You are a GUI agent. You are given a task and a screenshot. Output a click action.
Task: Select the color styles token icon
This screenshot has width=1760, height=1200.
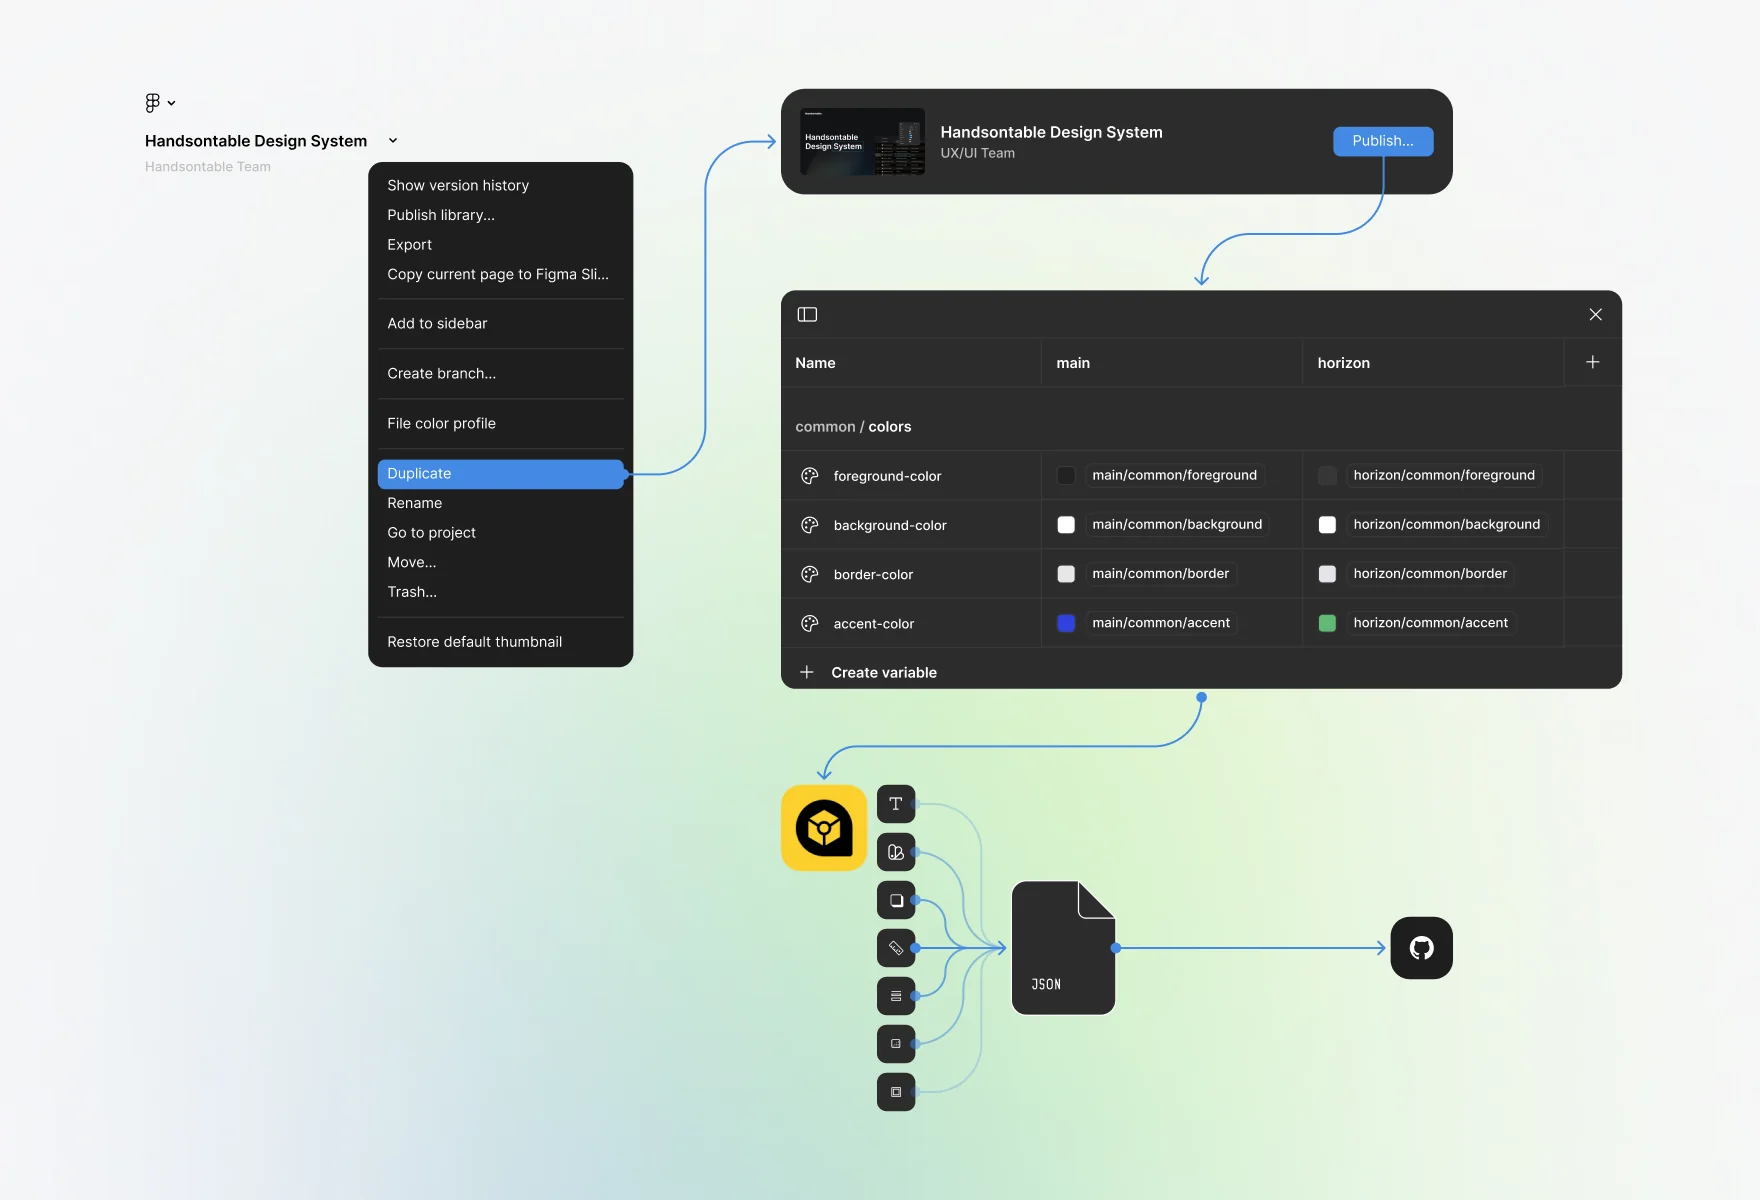(896, 852)
